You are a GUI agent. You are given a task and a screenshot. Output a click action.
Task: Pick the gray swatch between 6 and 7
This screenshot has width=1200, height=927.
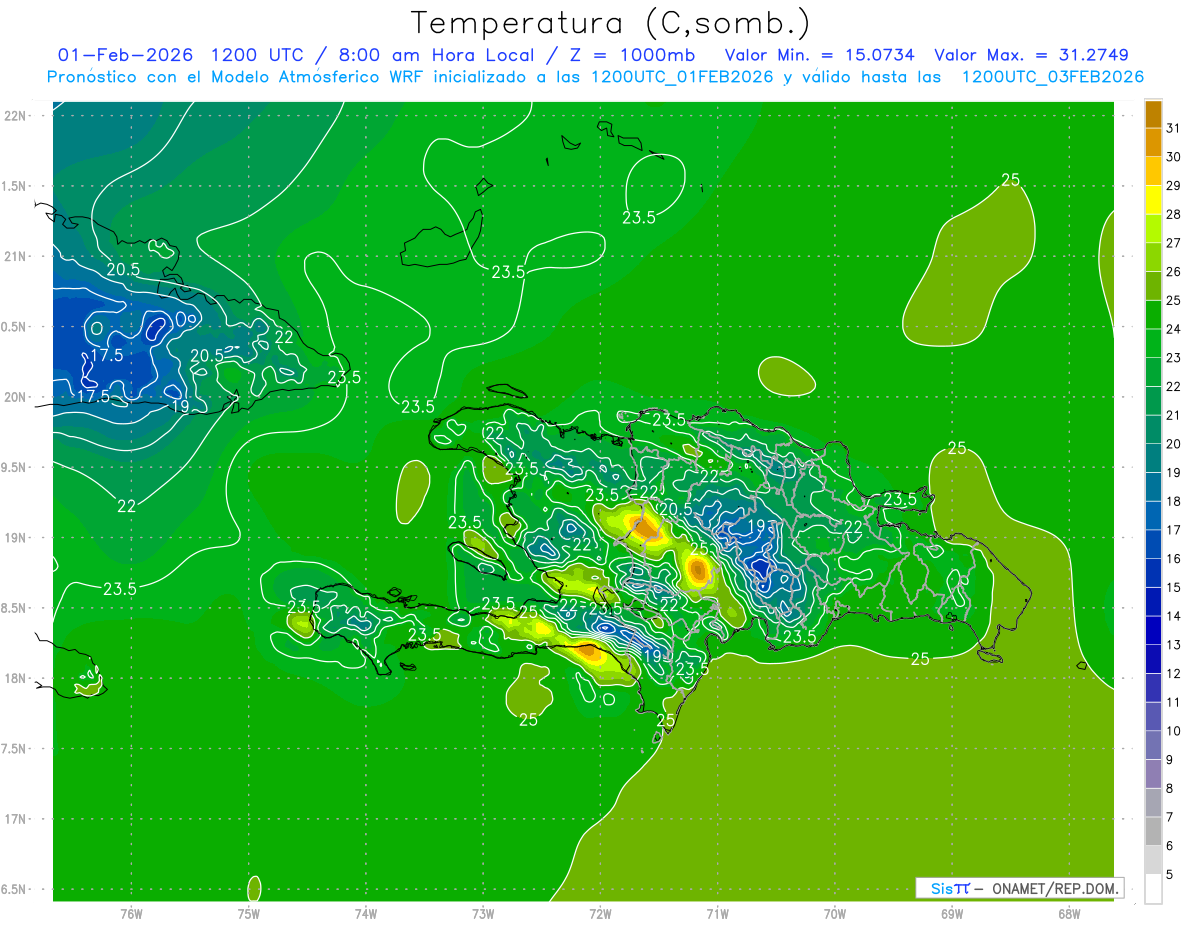click(1153, 831)
